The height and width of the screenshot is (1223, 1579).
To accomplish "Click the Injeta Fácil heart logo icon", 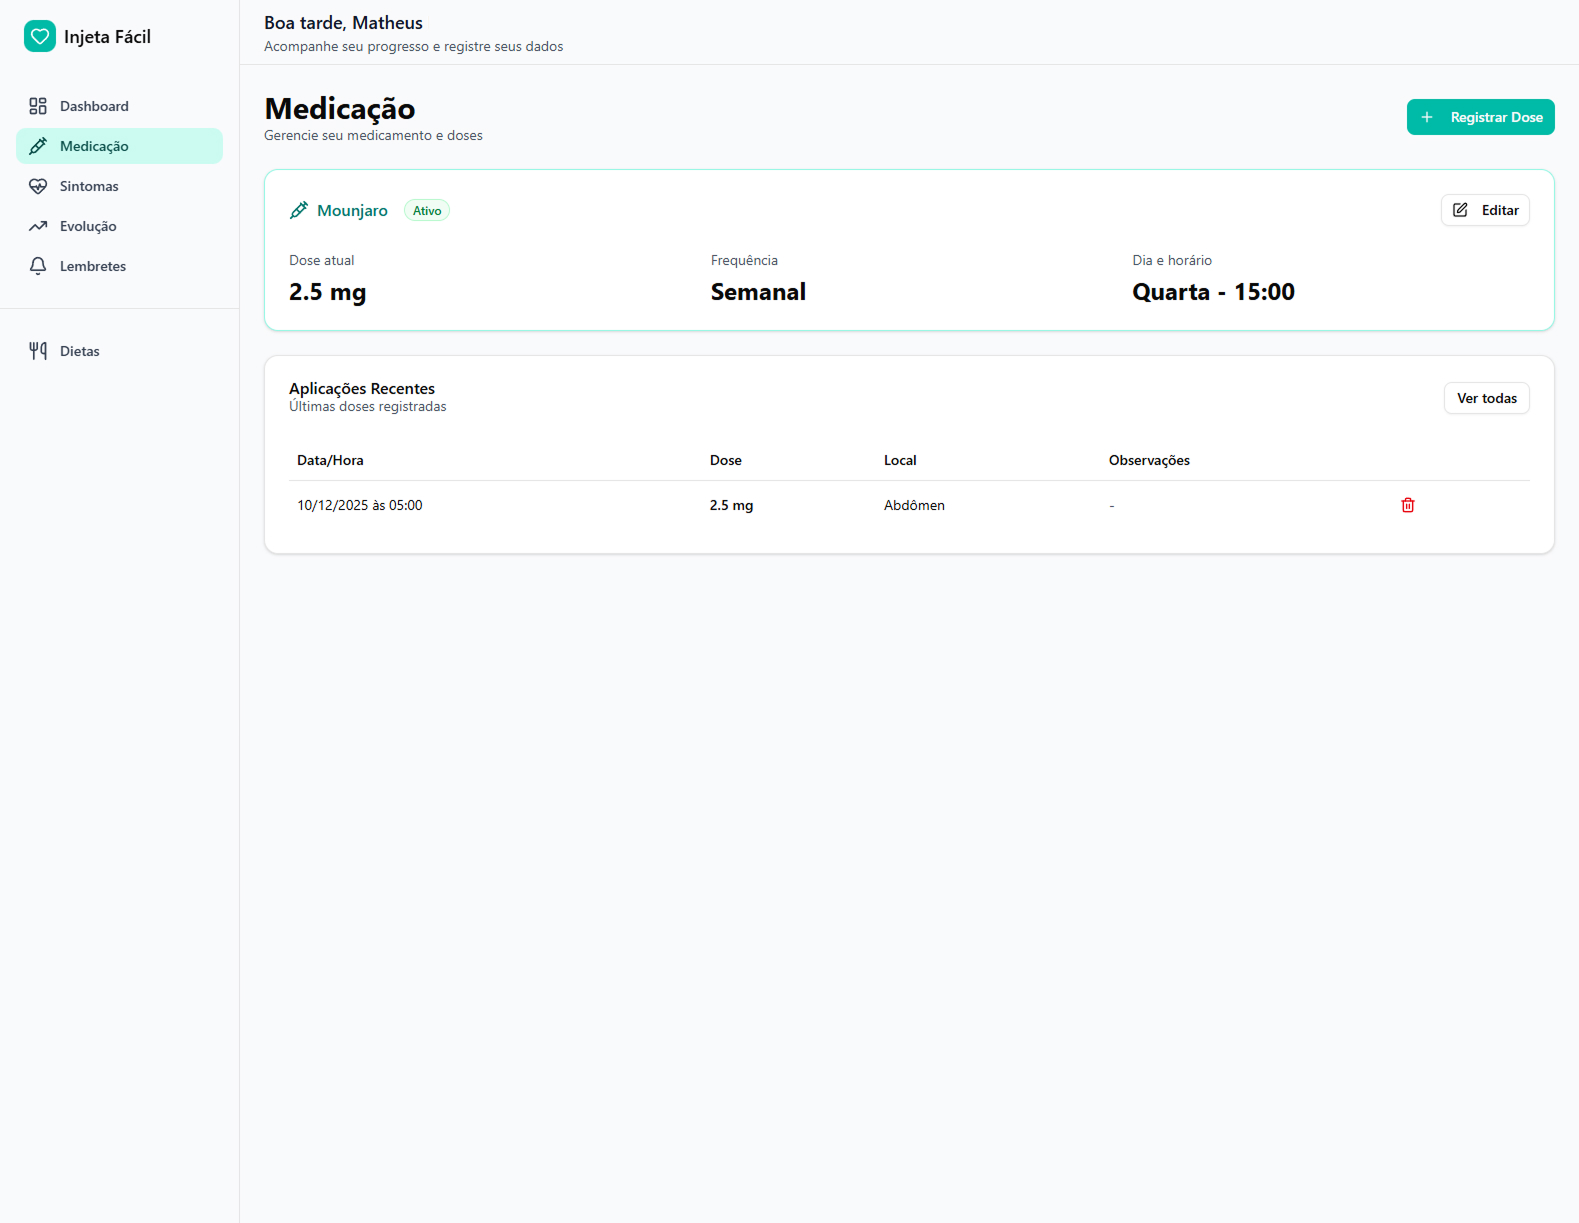I will (x=40, y=37).
